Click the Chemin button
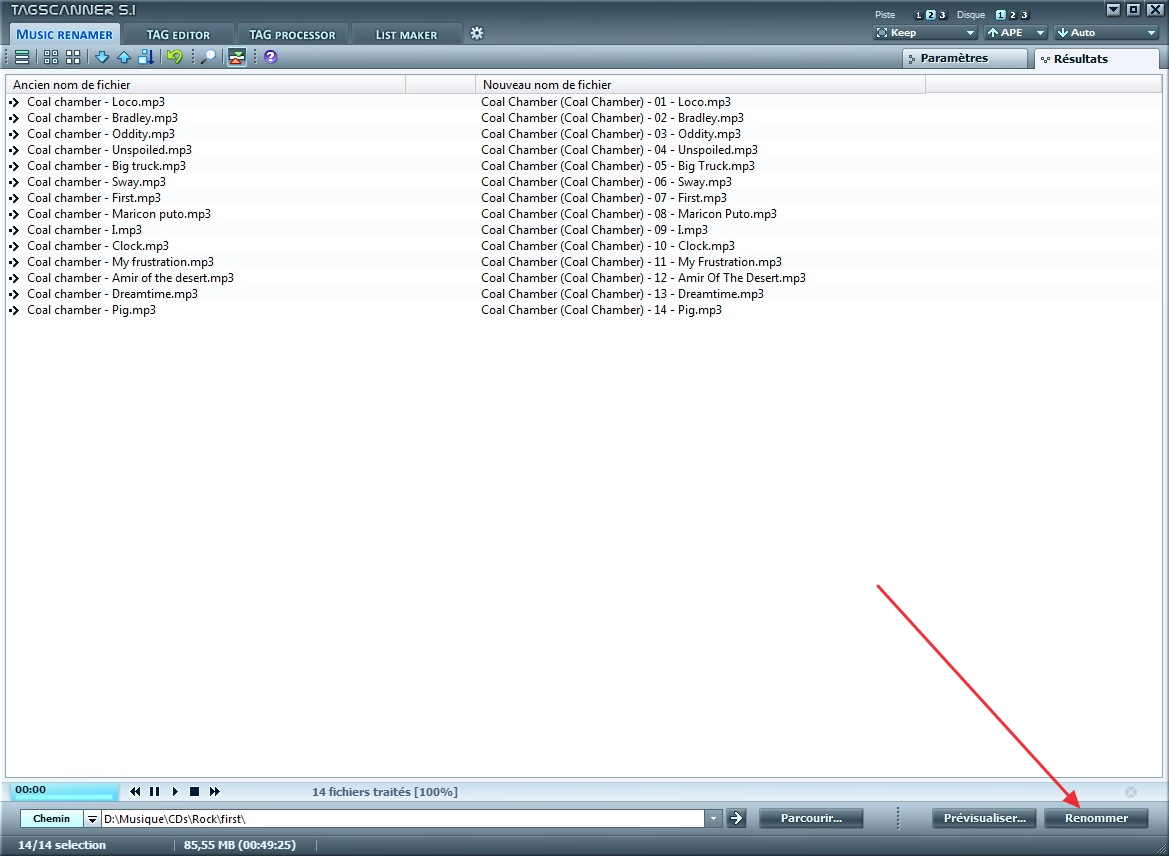The image size is (1169, 856). (51, 819)
